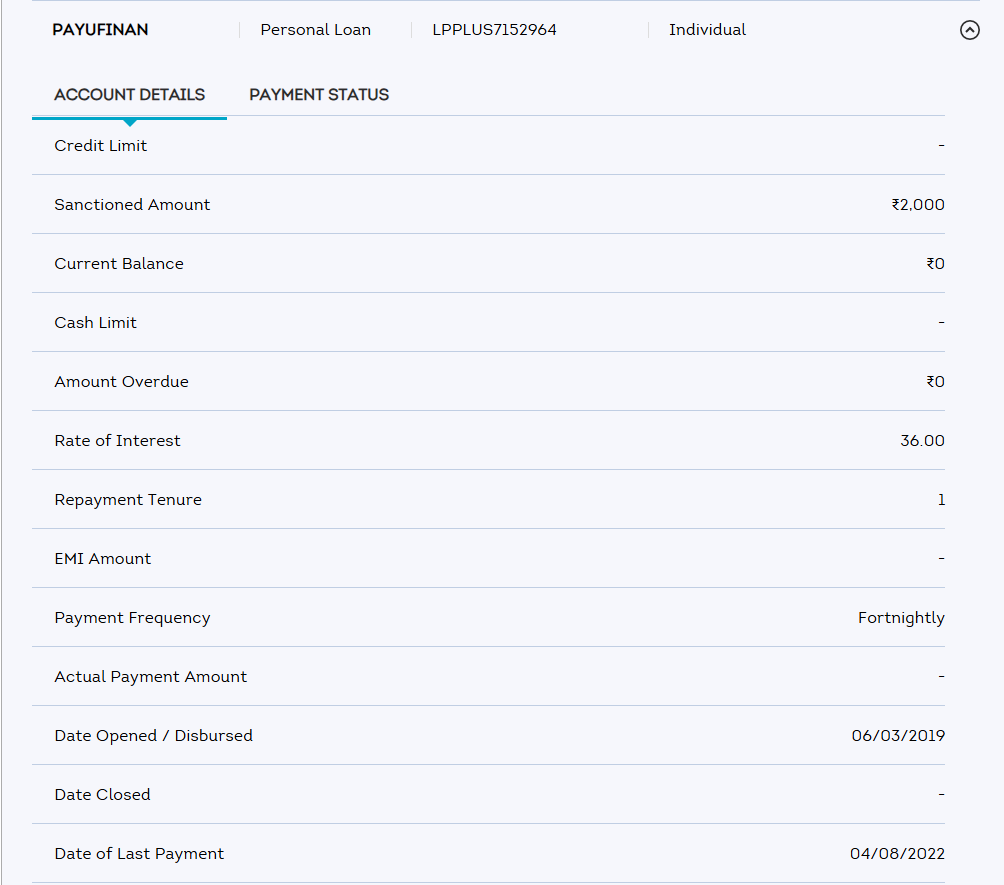Select the Fortnightly payment frequency value
1004x885 pixels.
pyautogui.click(x=900, y=618)
